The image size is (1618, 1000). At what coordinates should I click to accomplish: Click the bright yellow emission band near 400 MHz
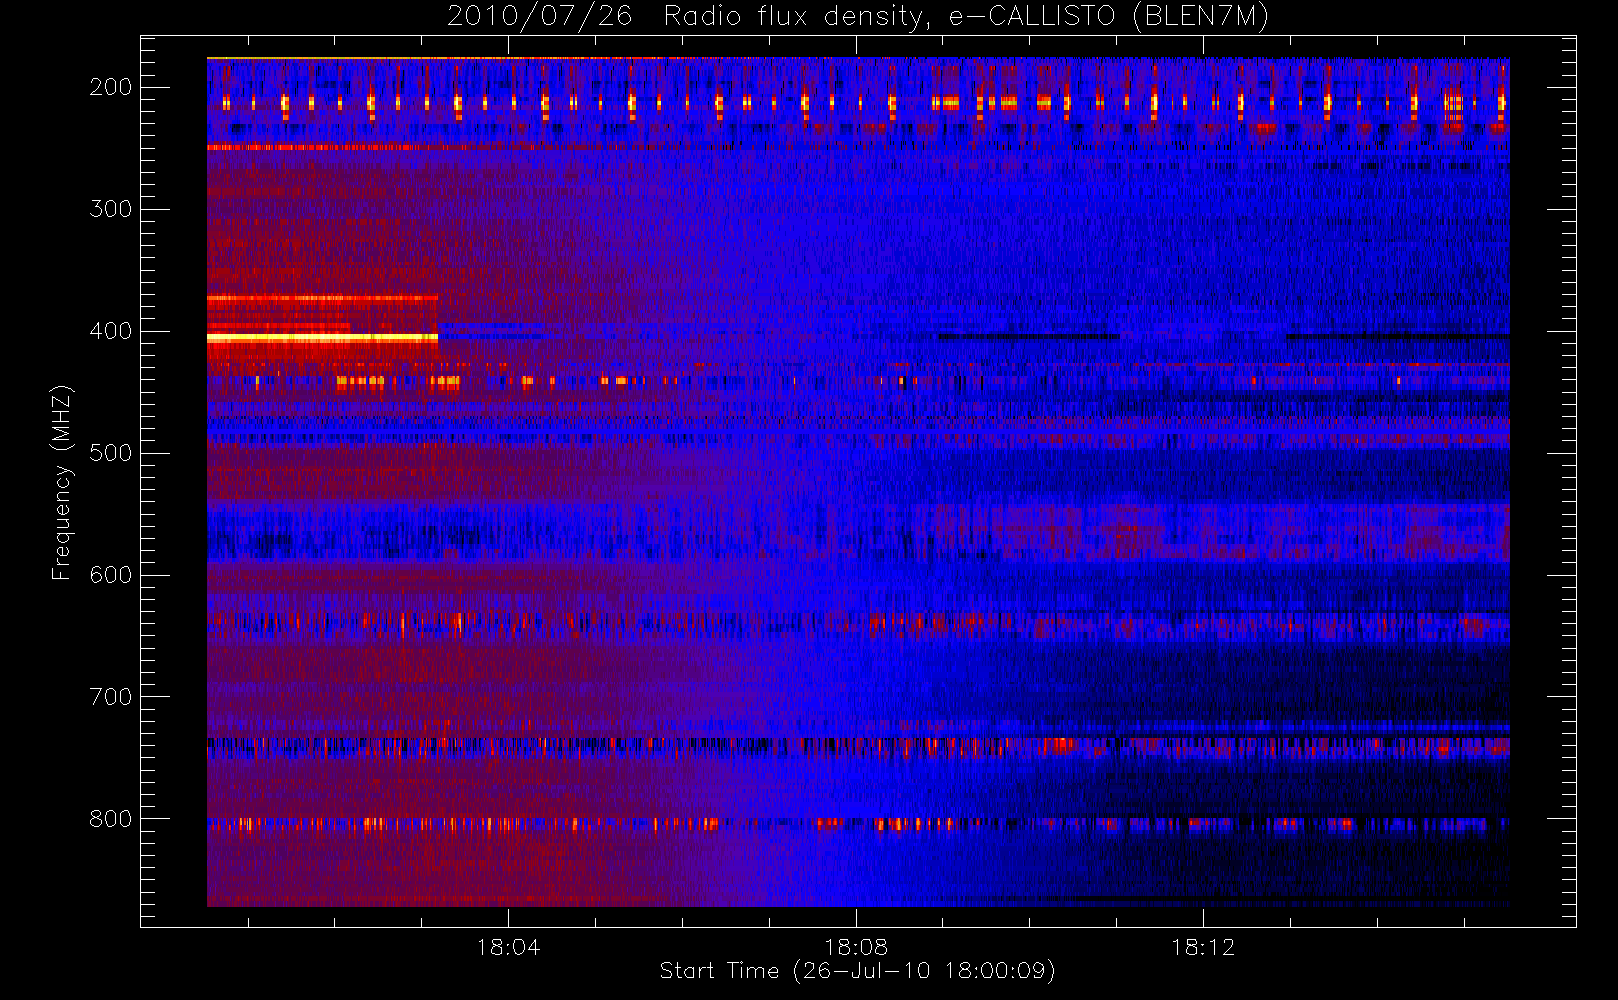(x=322, y=338)
